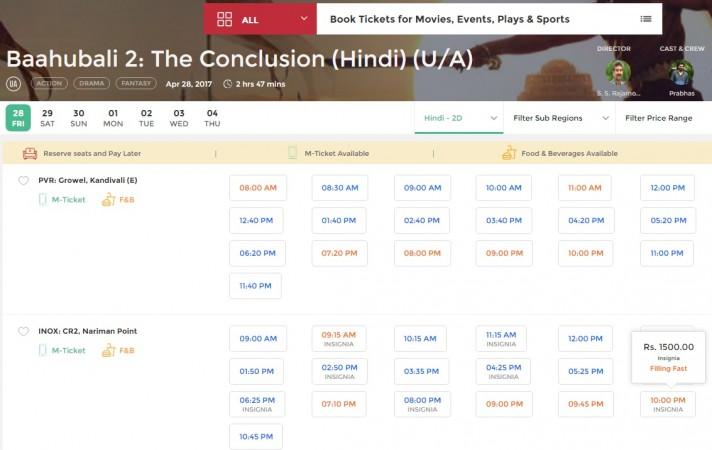The image size is (712, 450).
Task: Click F&B icon under PVR Growel
Action: tap(109, 199)
